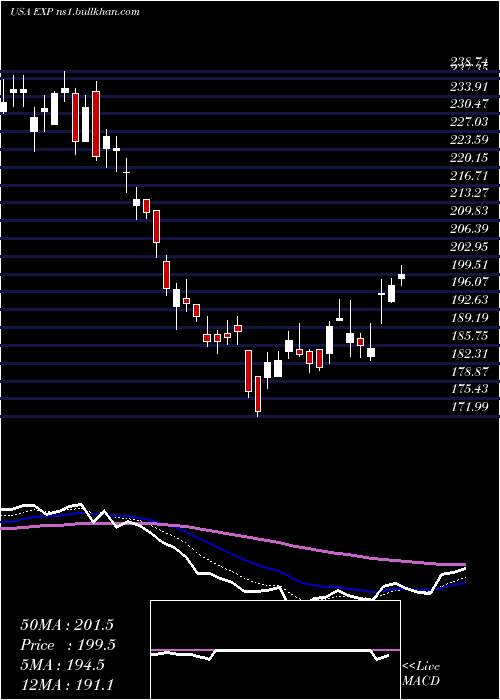Click the 223.59 price axis label
The width and height of the screenshot is (500, 700).
(x=469, y=140)
